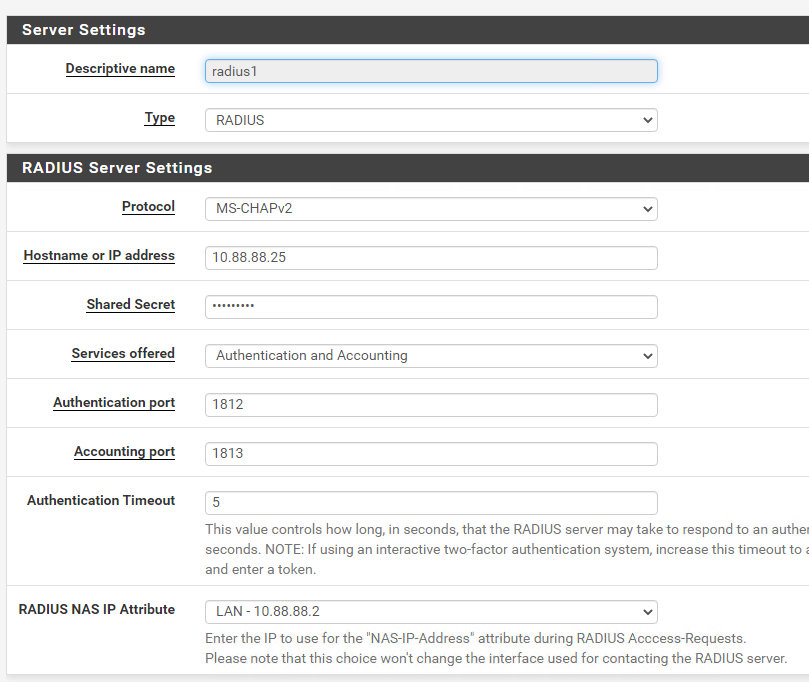Click the underlined Shared Secret label
The width and height of the screenshot is (809, 682).
(x=130, y=305)
